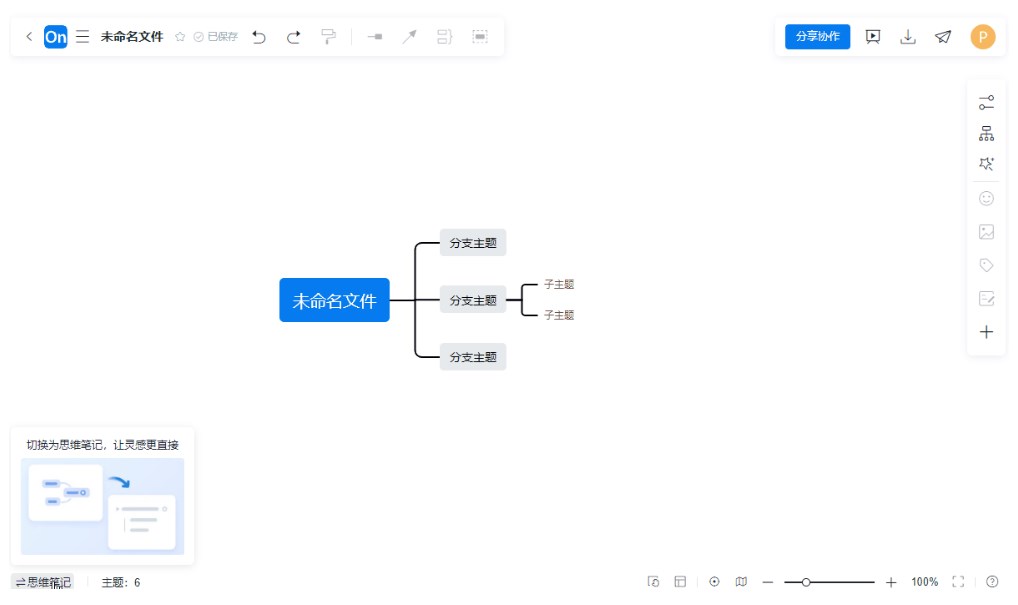Open the style settings sliders icon
The height and width of the screenshot is (605, 1018).
point(986,103)
